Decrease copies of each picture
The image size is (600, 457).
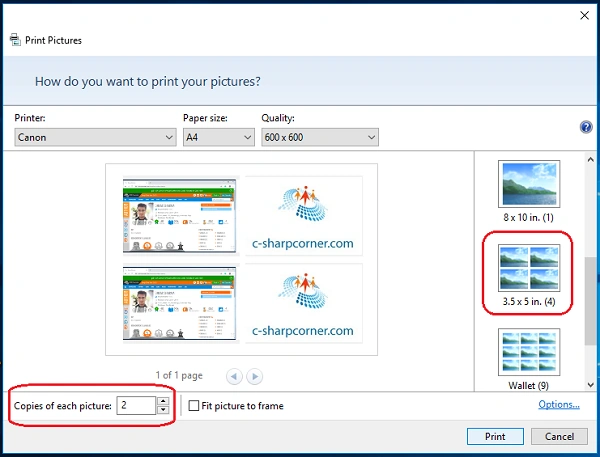pos(163,410)
